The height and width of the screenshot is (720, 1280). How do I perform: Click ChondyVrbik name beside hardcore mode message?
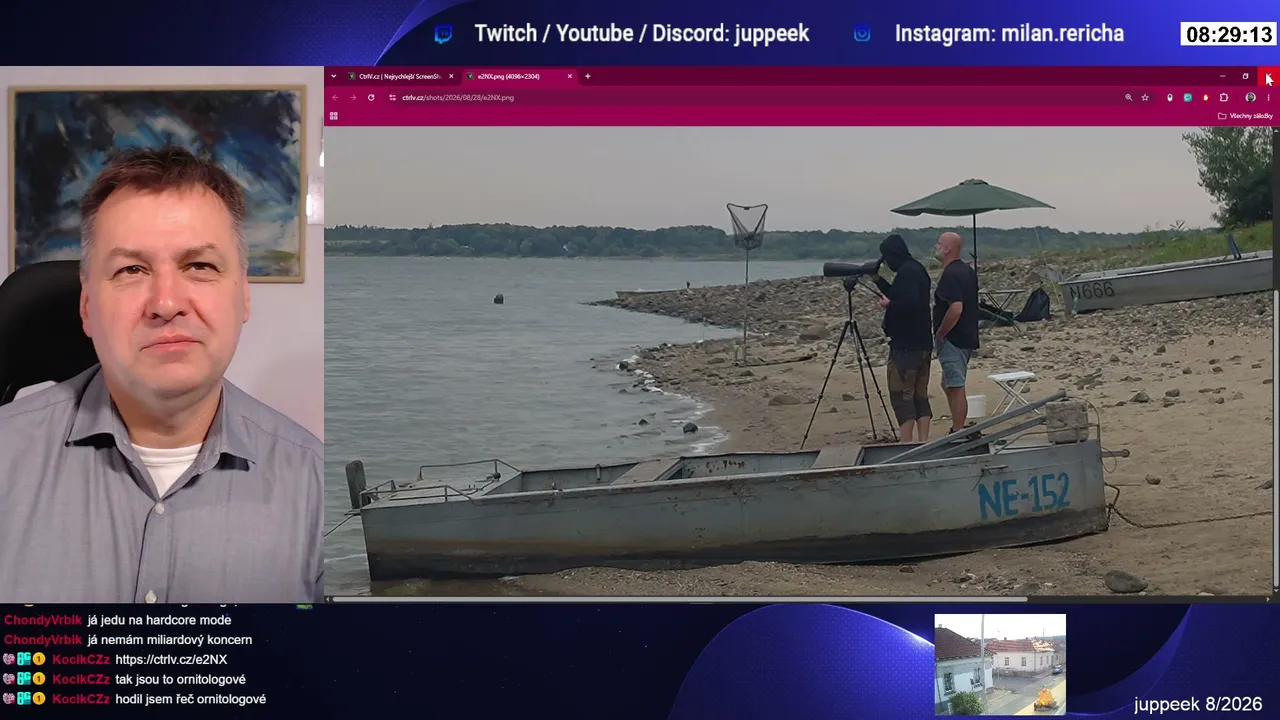43,620
